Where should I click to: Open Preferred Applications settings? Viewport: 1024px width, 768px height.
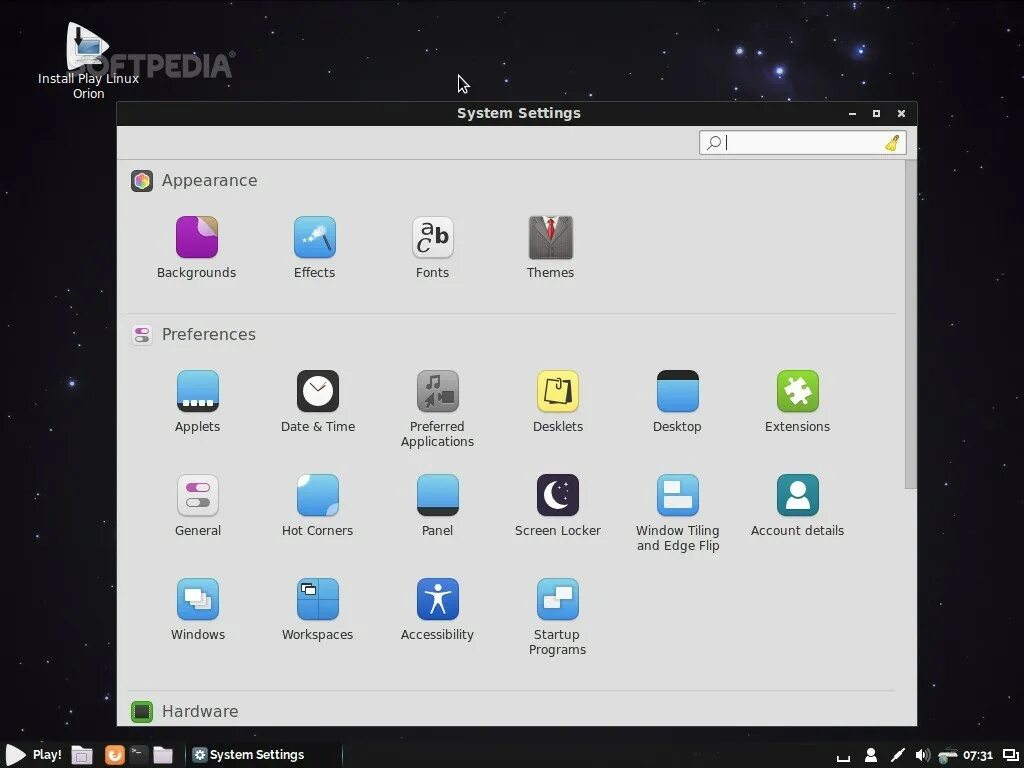click(438, 409)
